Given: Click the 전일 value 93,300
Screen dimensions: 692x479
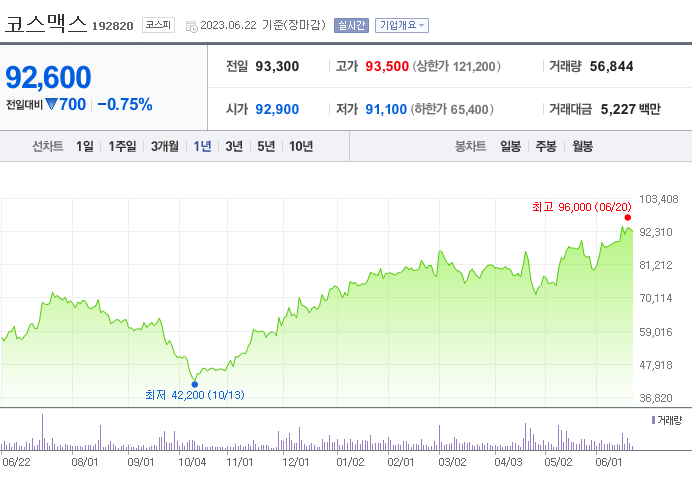Looking at the screenshot, I should click(277, 67).
